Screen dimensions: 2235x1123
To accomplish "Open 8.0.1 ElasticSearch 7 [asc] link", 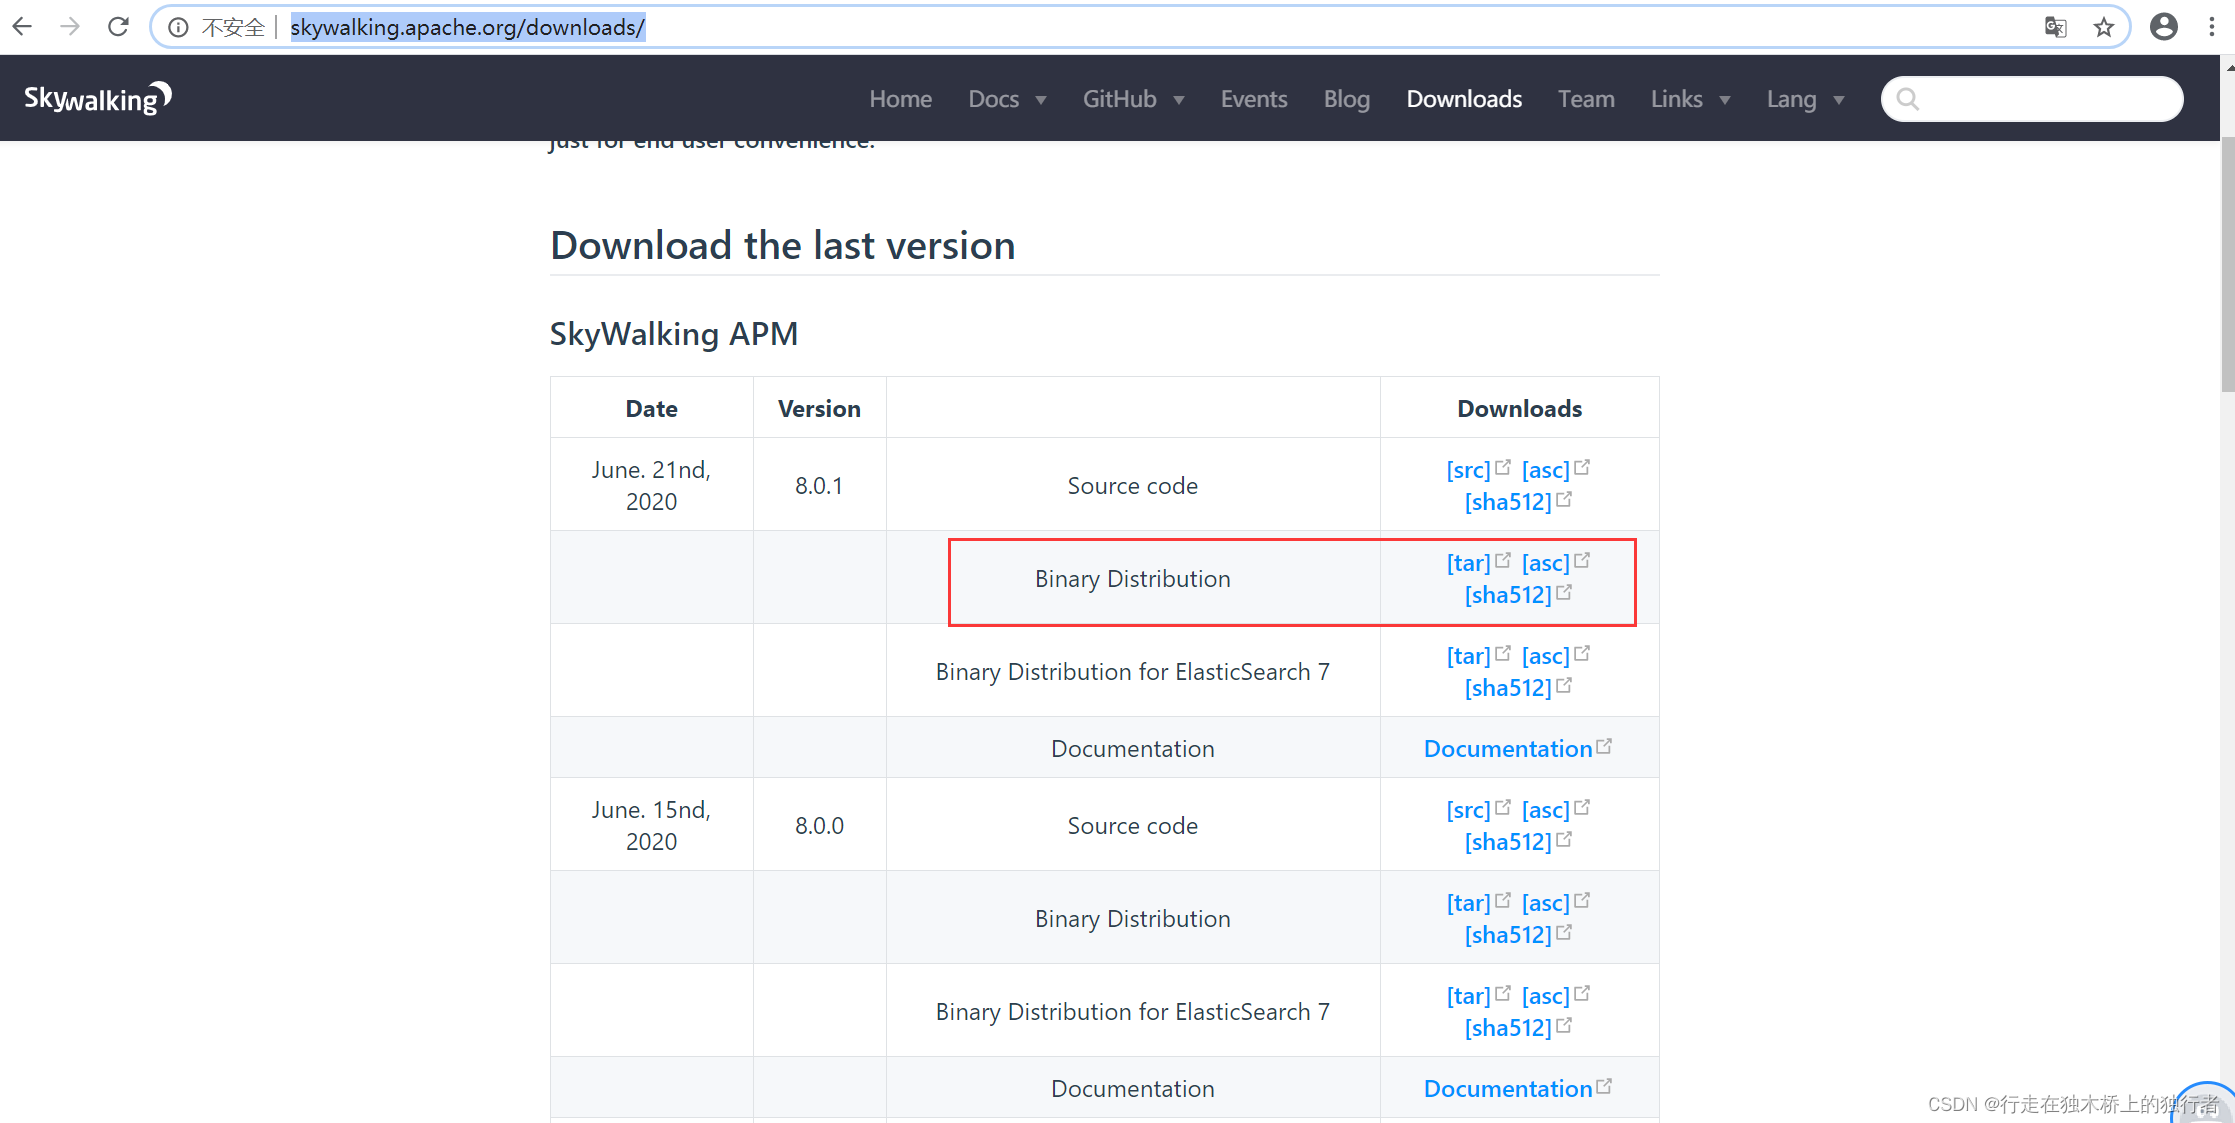I will coord(1546,656).
